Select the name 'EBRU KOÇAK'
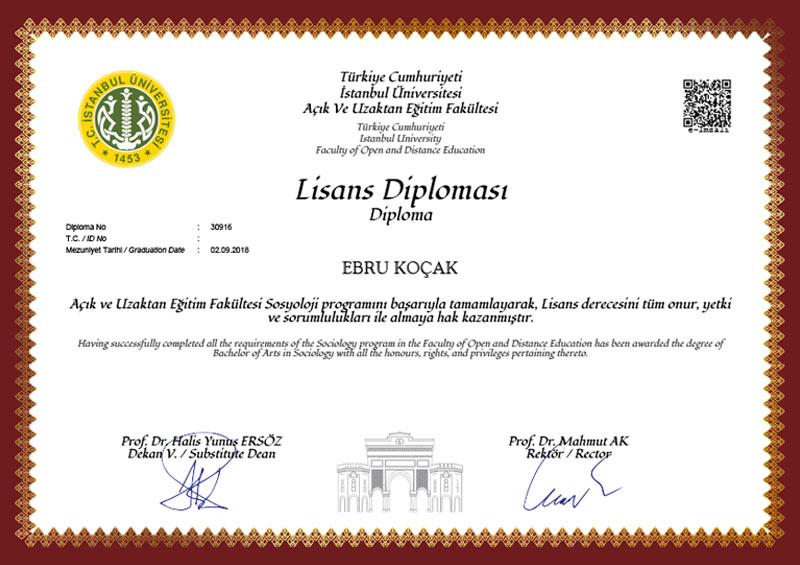Viewport: 800px width, 565px height. click(400, 268)
